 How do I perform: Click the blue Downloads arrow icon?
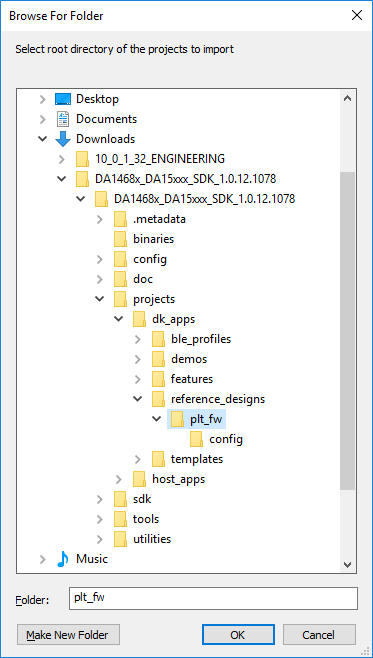pos(63,139)
